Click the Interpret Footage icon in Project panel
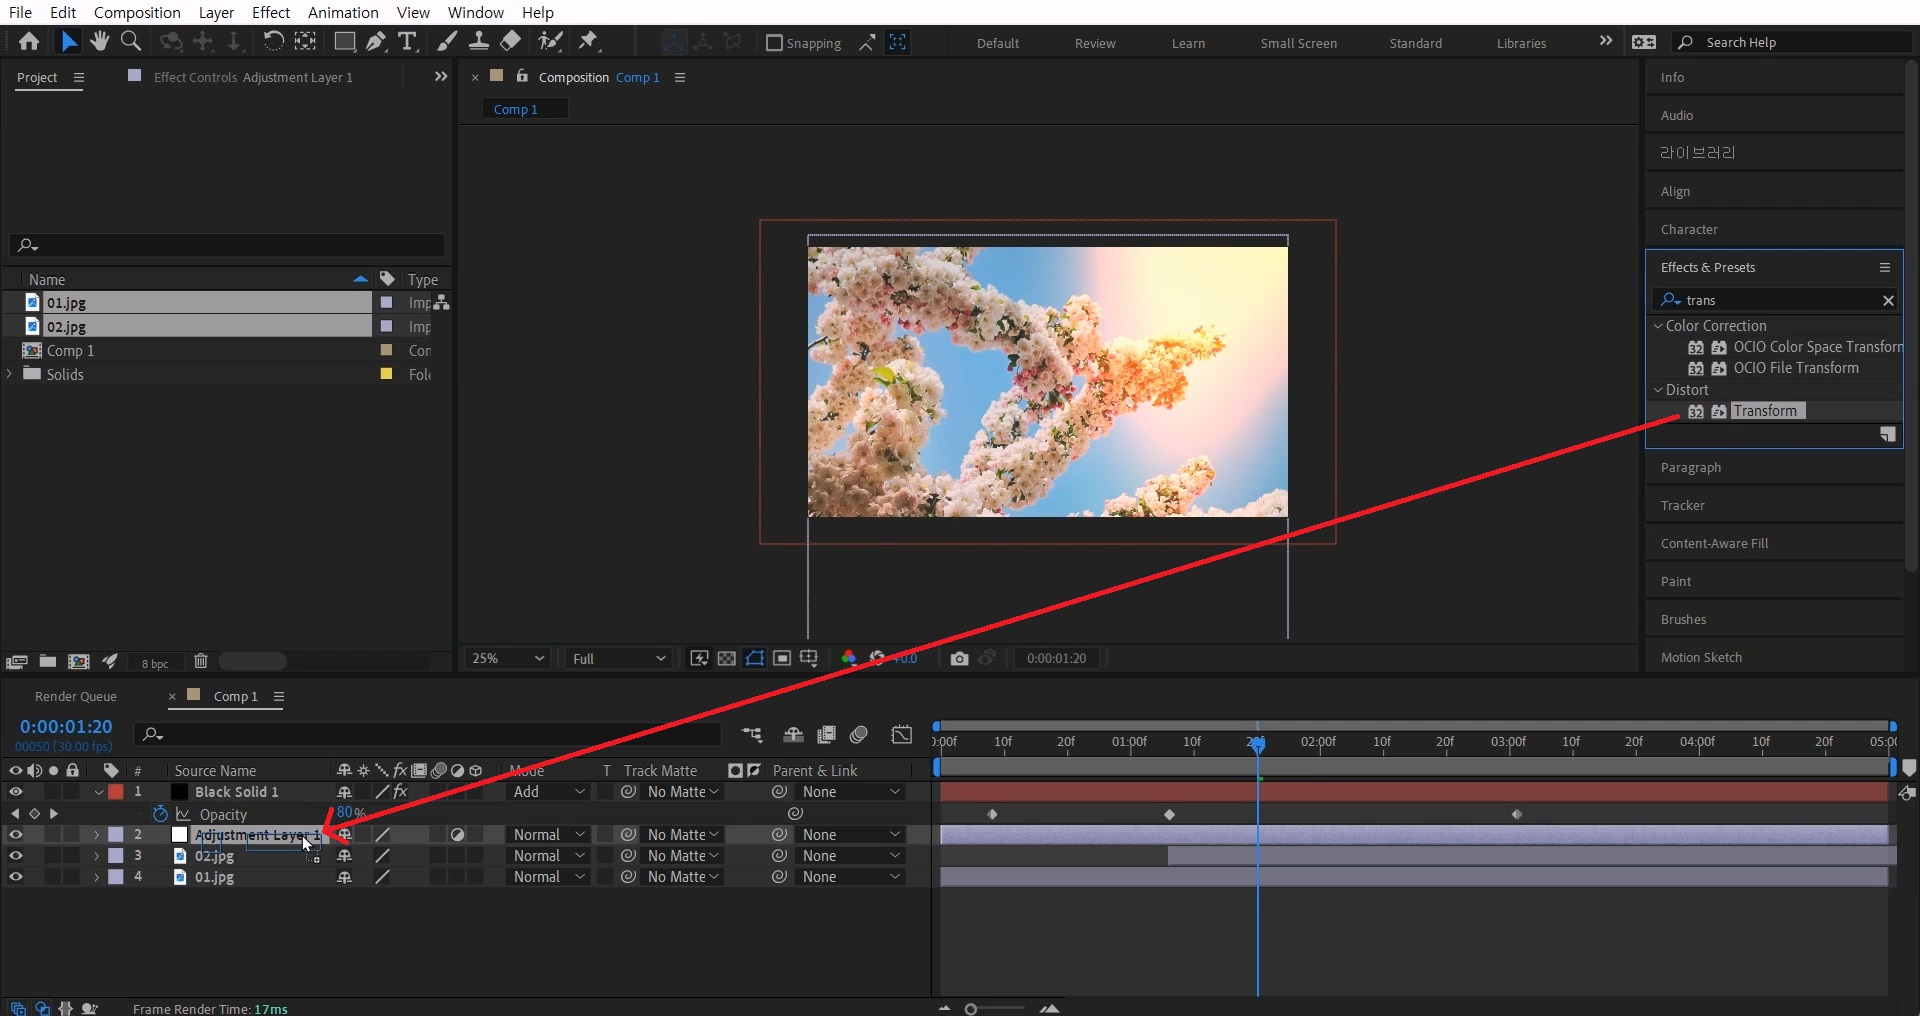The image size is (1920, 1016). (16, 661)
